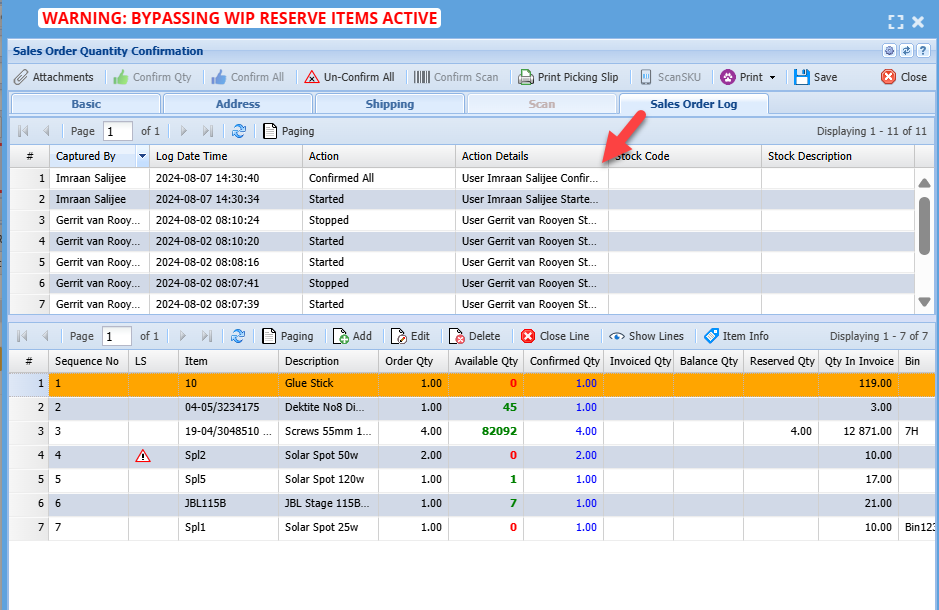Refresh the sales order log grid

coord(239,131)
